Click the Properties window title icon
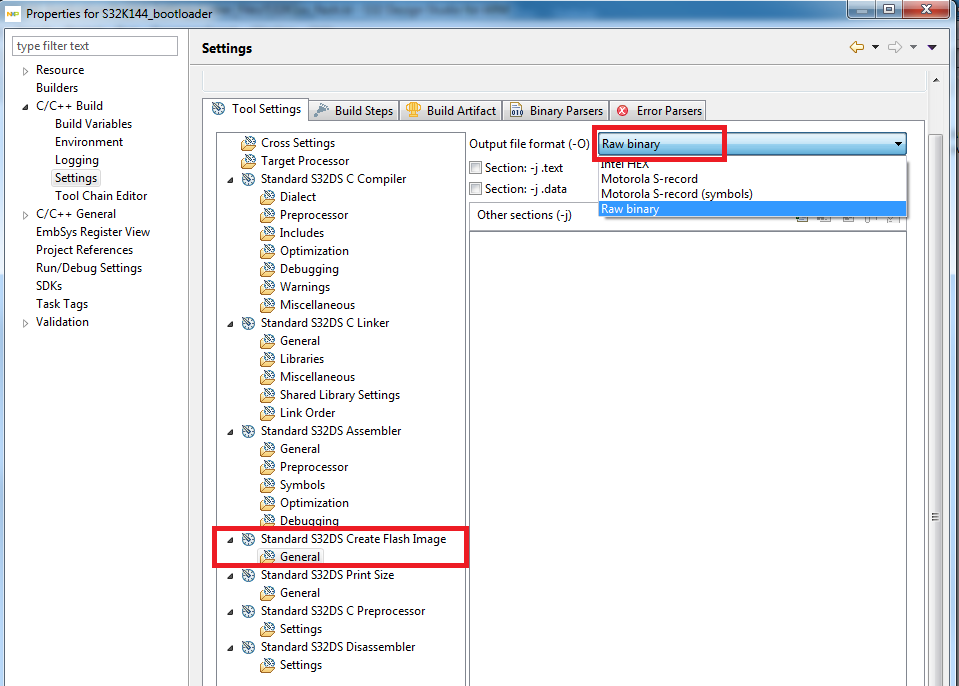 [13, 13]
